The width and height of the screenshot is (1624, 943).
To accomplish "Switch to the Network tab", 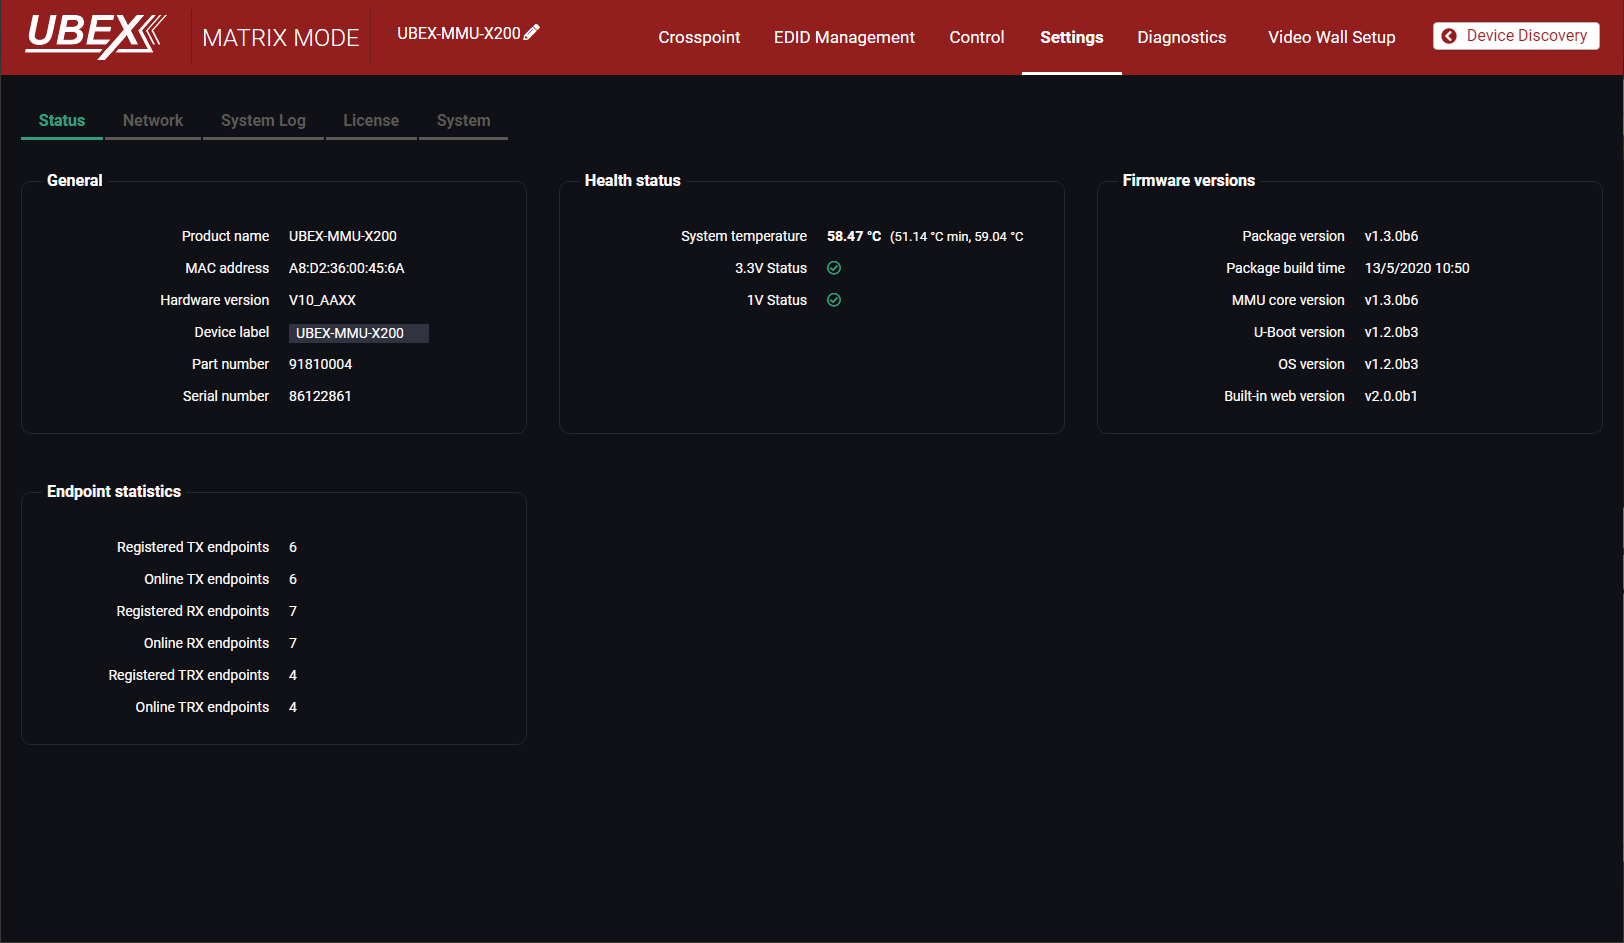I will 153,120.
